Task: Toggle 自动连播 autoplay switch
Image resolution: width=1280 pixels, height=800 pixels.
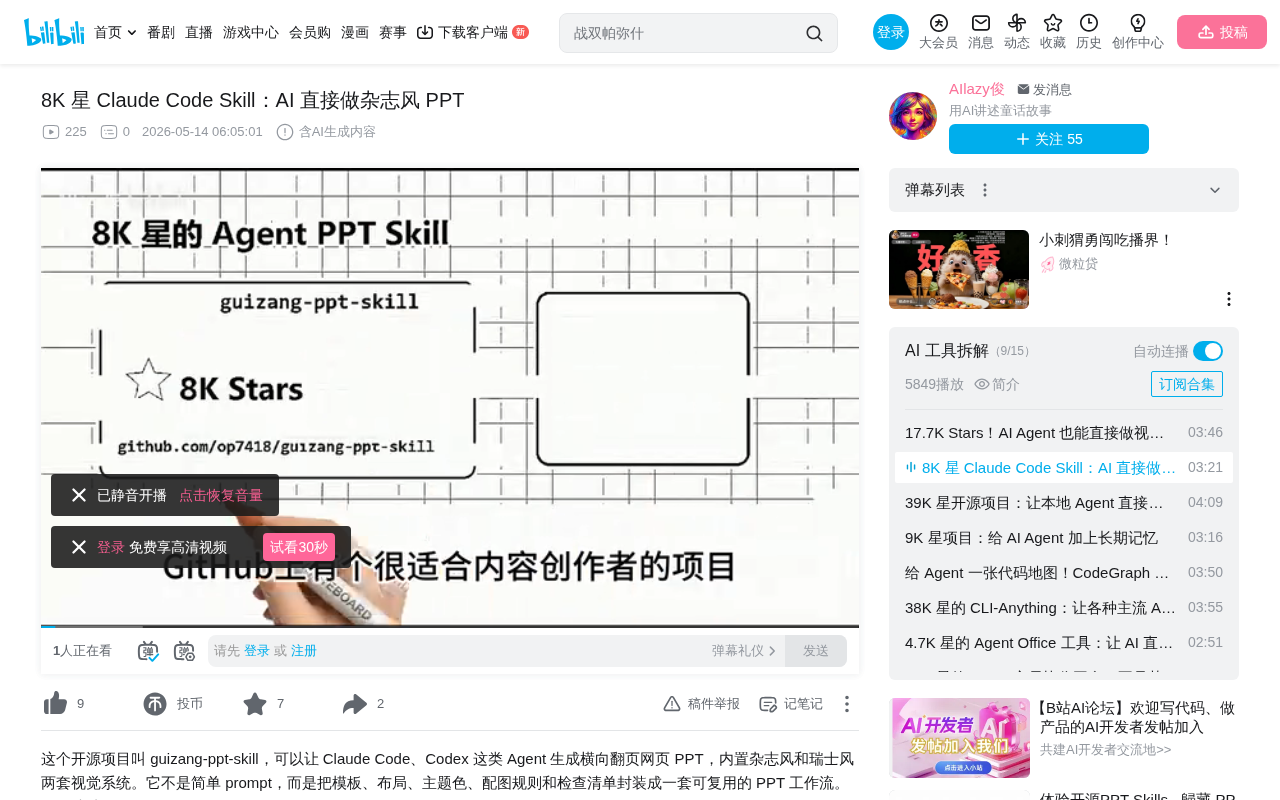Action: (1208, 351)
